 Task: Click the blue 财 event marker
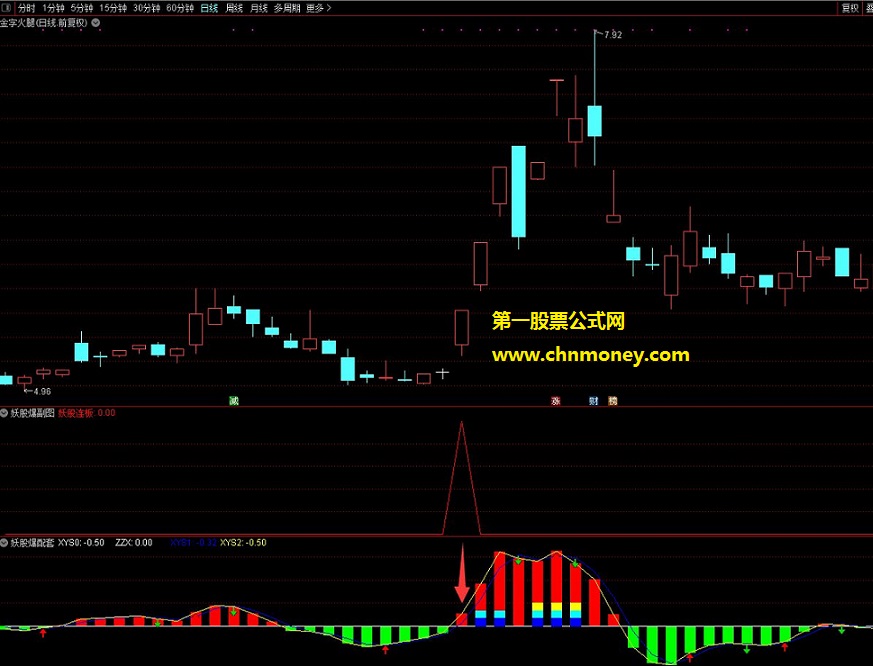coord(594,400)
